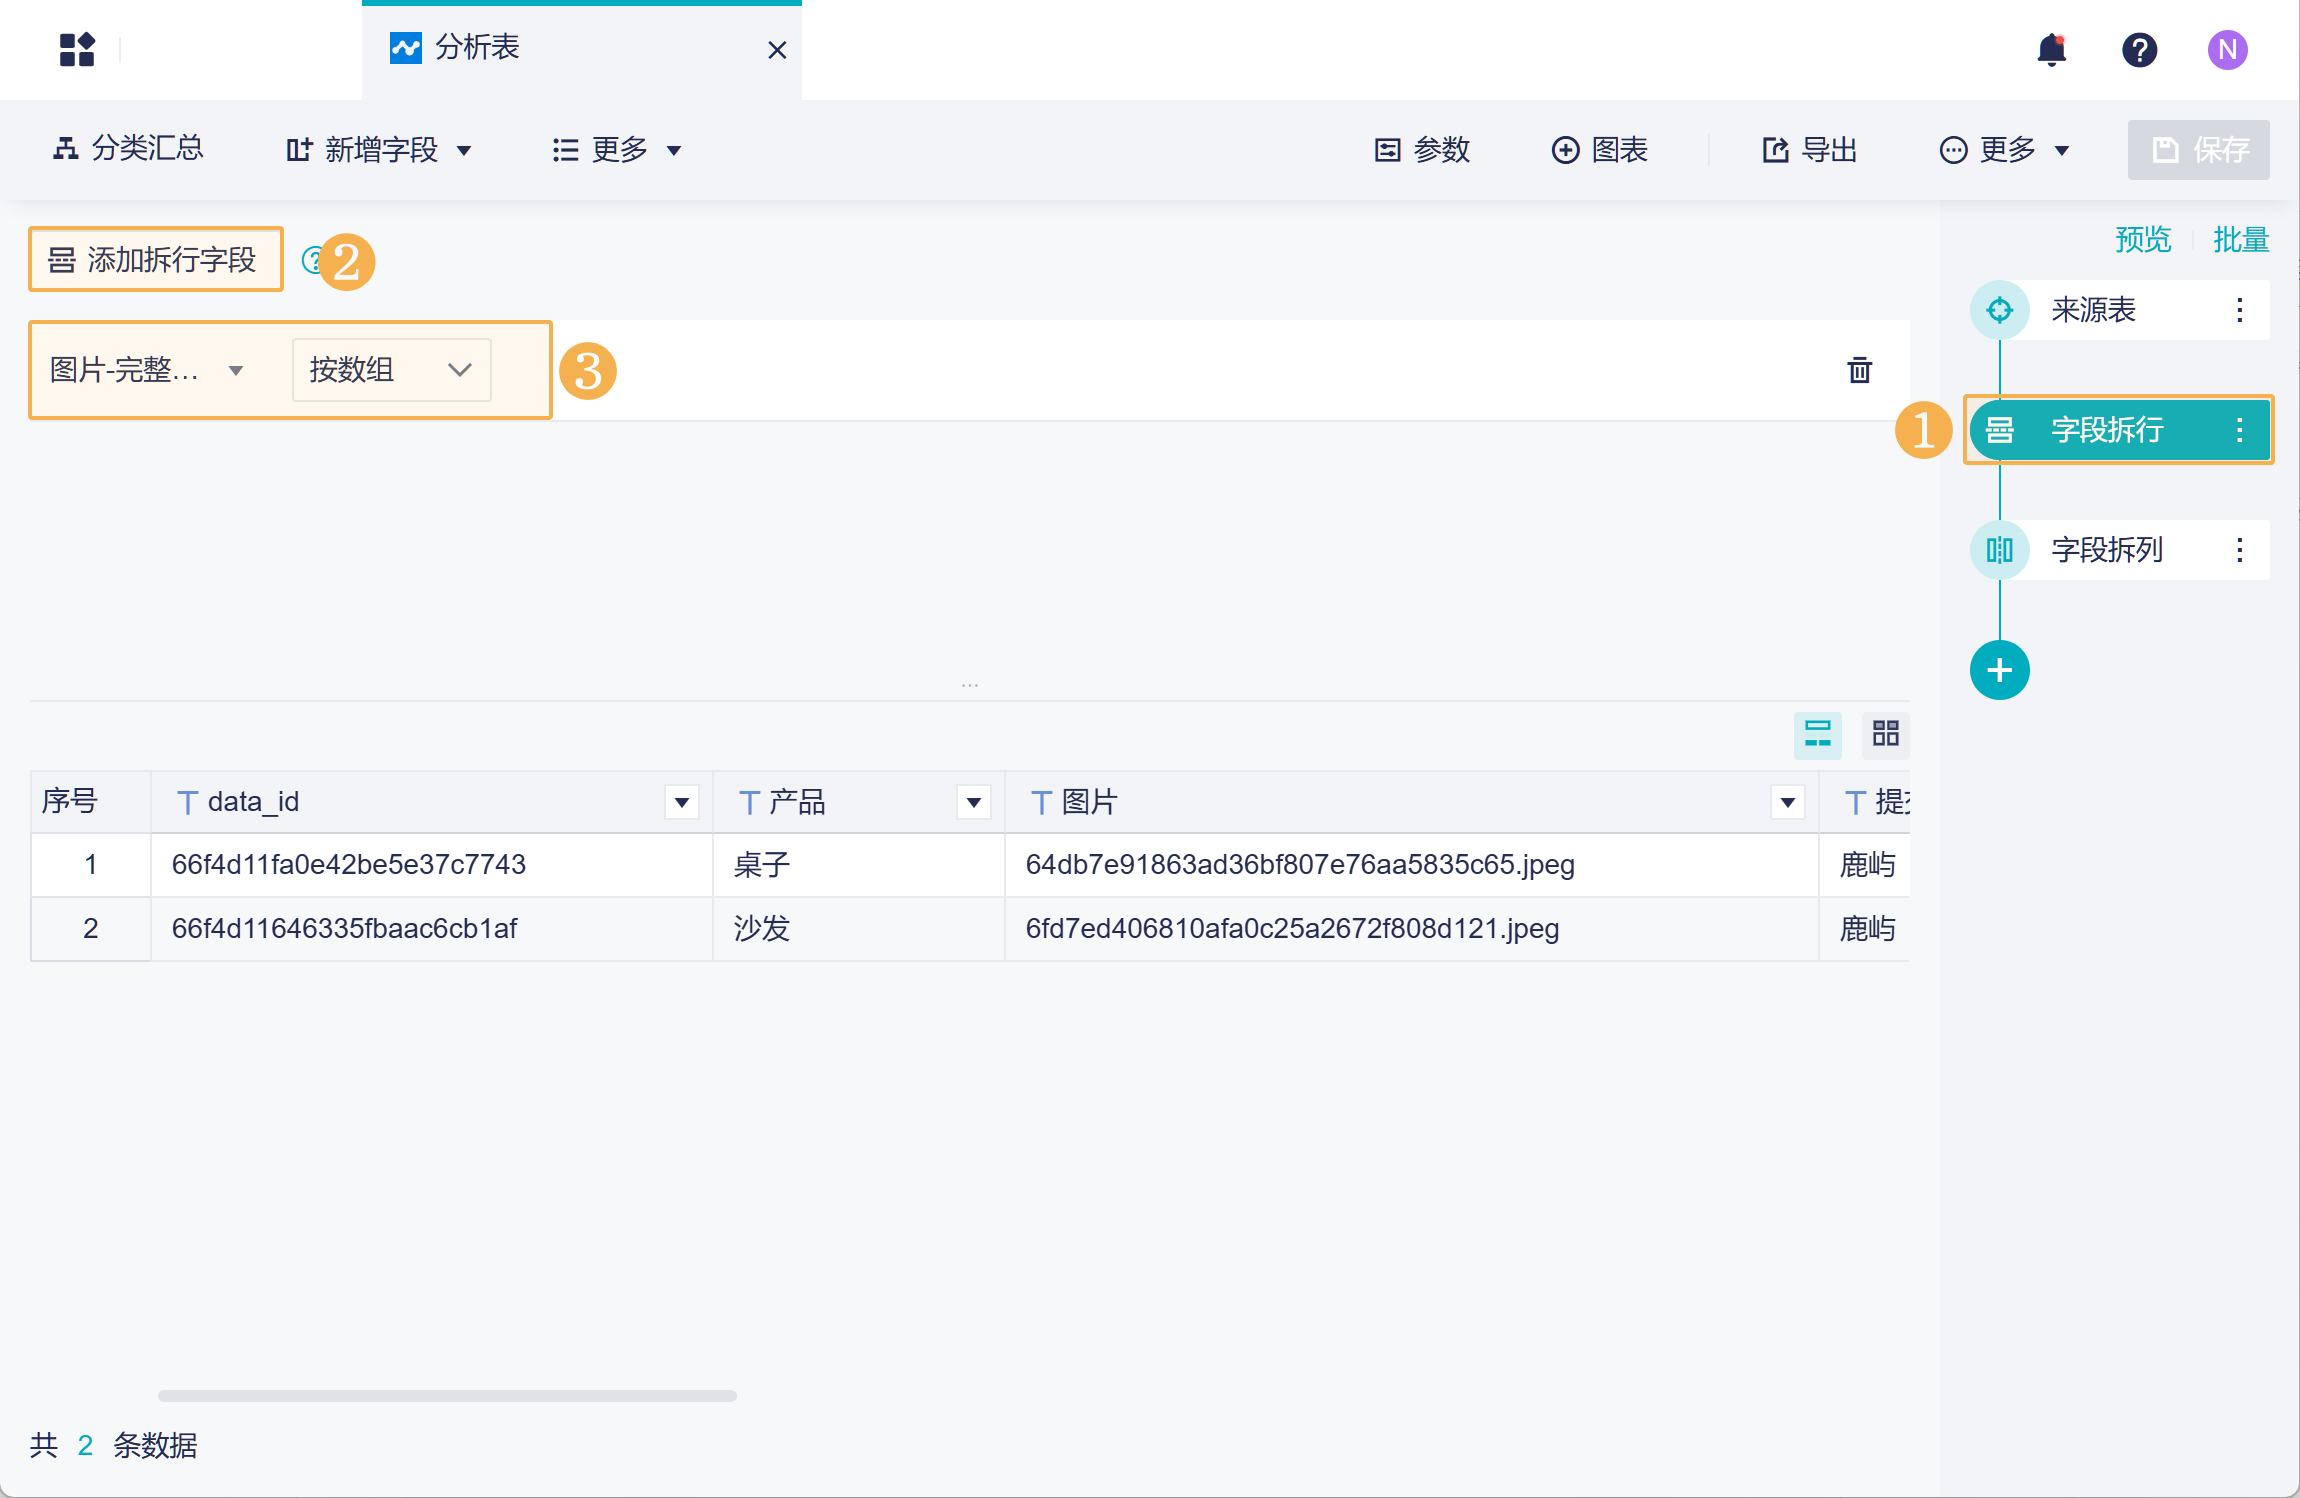Screen dimensions: 2300x1498
Task: Delete split field with trash icon
Action: tap(1859, 370)
